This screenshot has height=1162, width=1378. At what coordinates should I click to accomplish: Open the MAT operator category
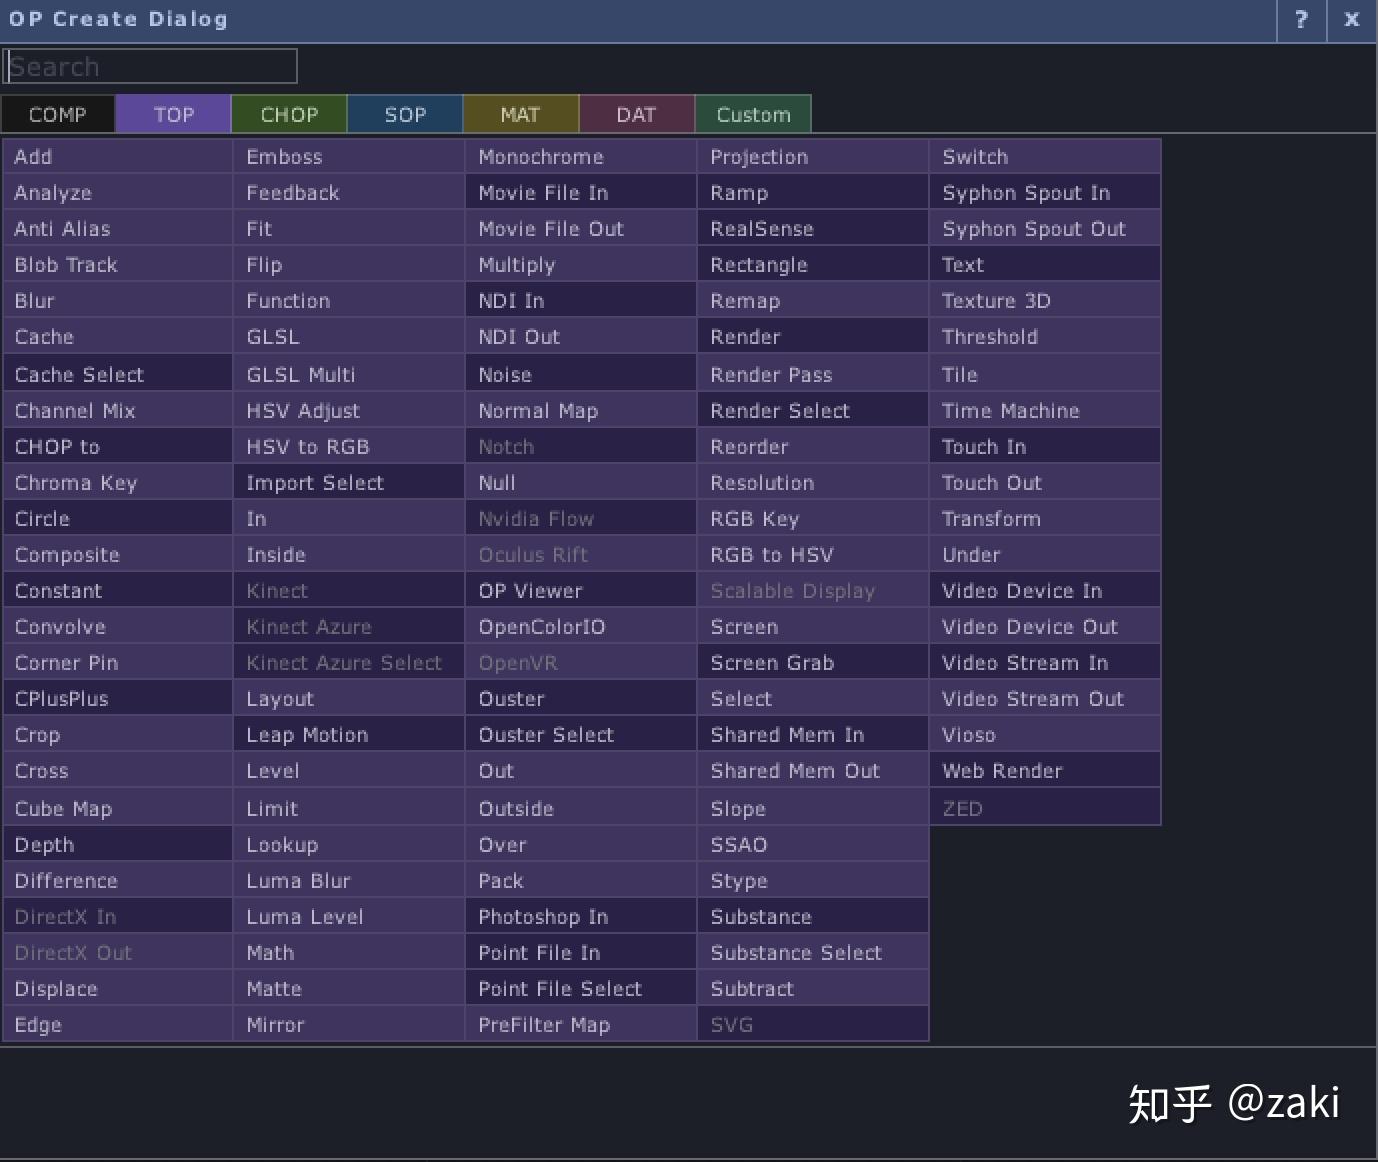(520, 113)
